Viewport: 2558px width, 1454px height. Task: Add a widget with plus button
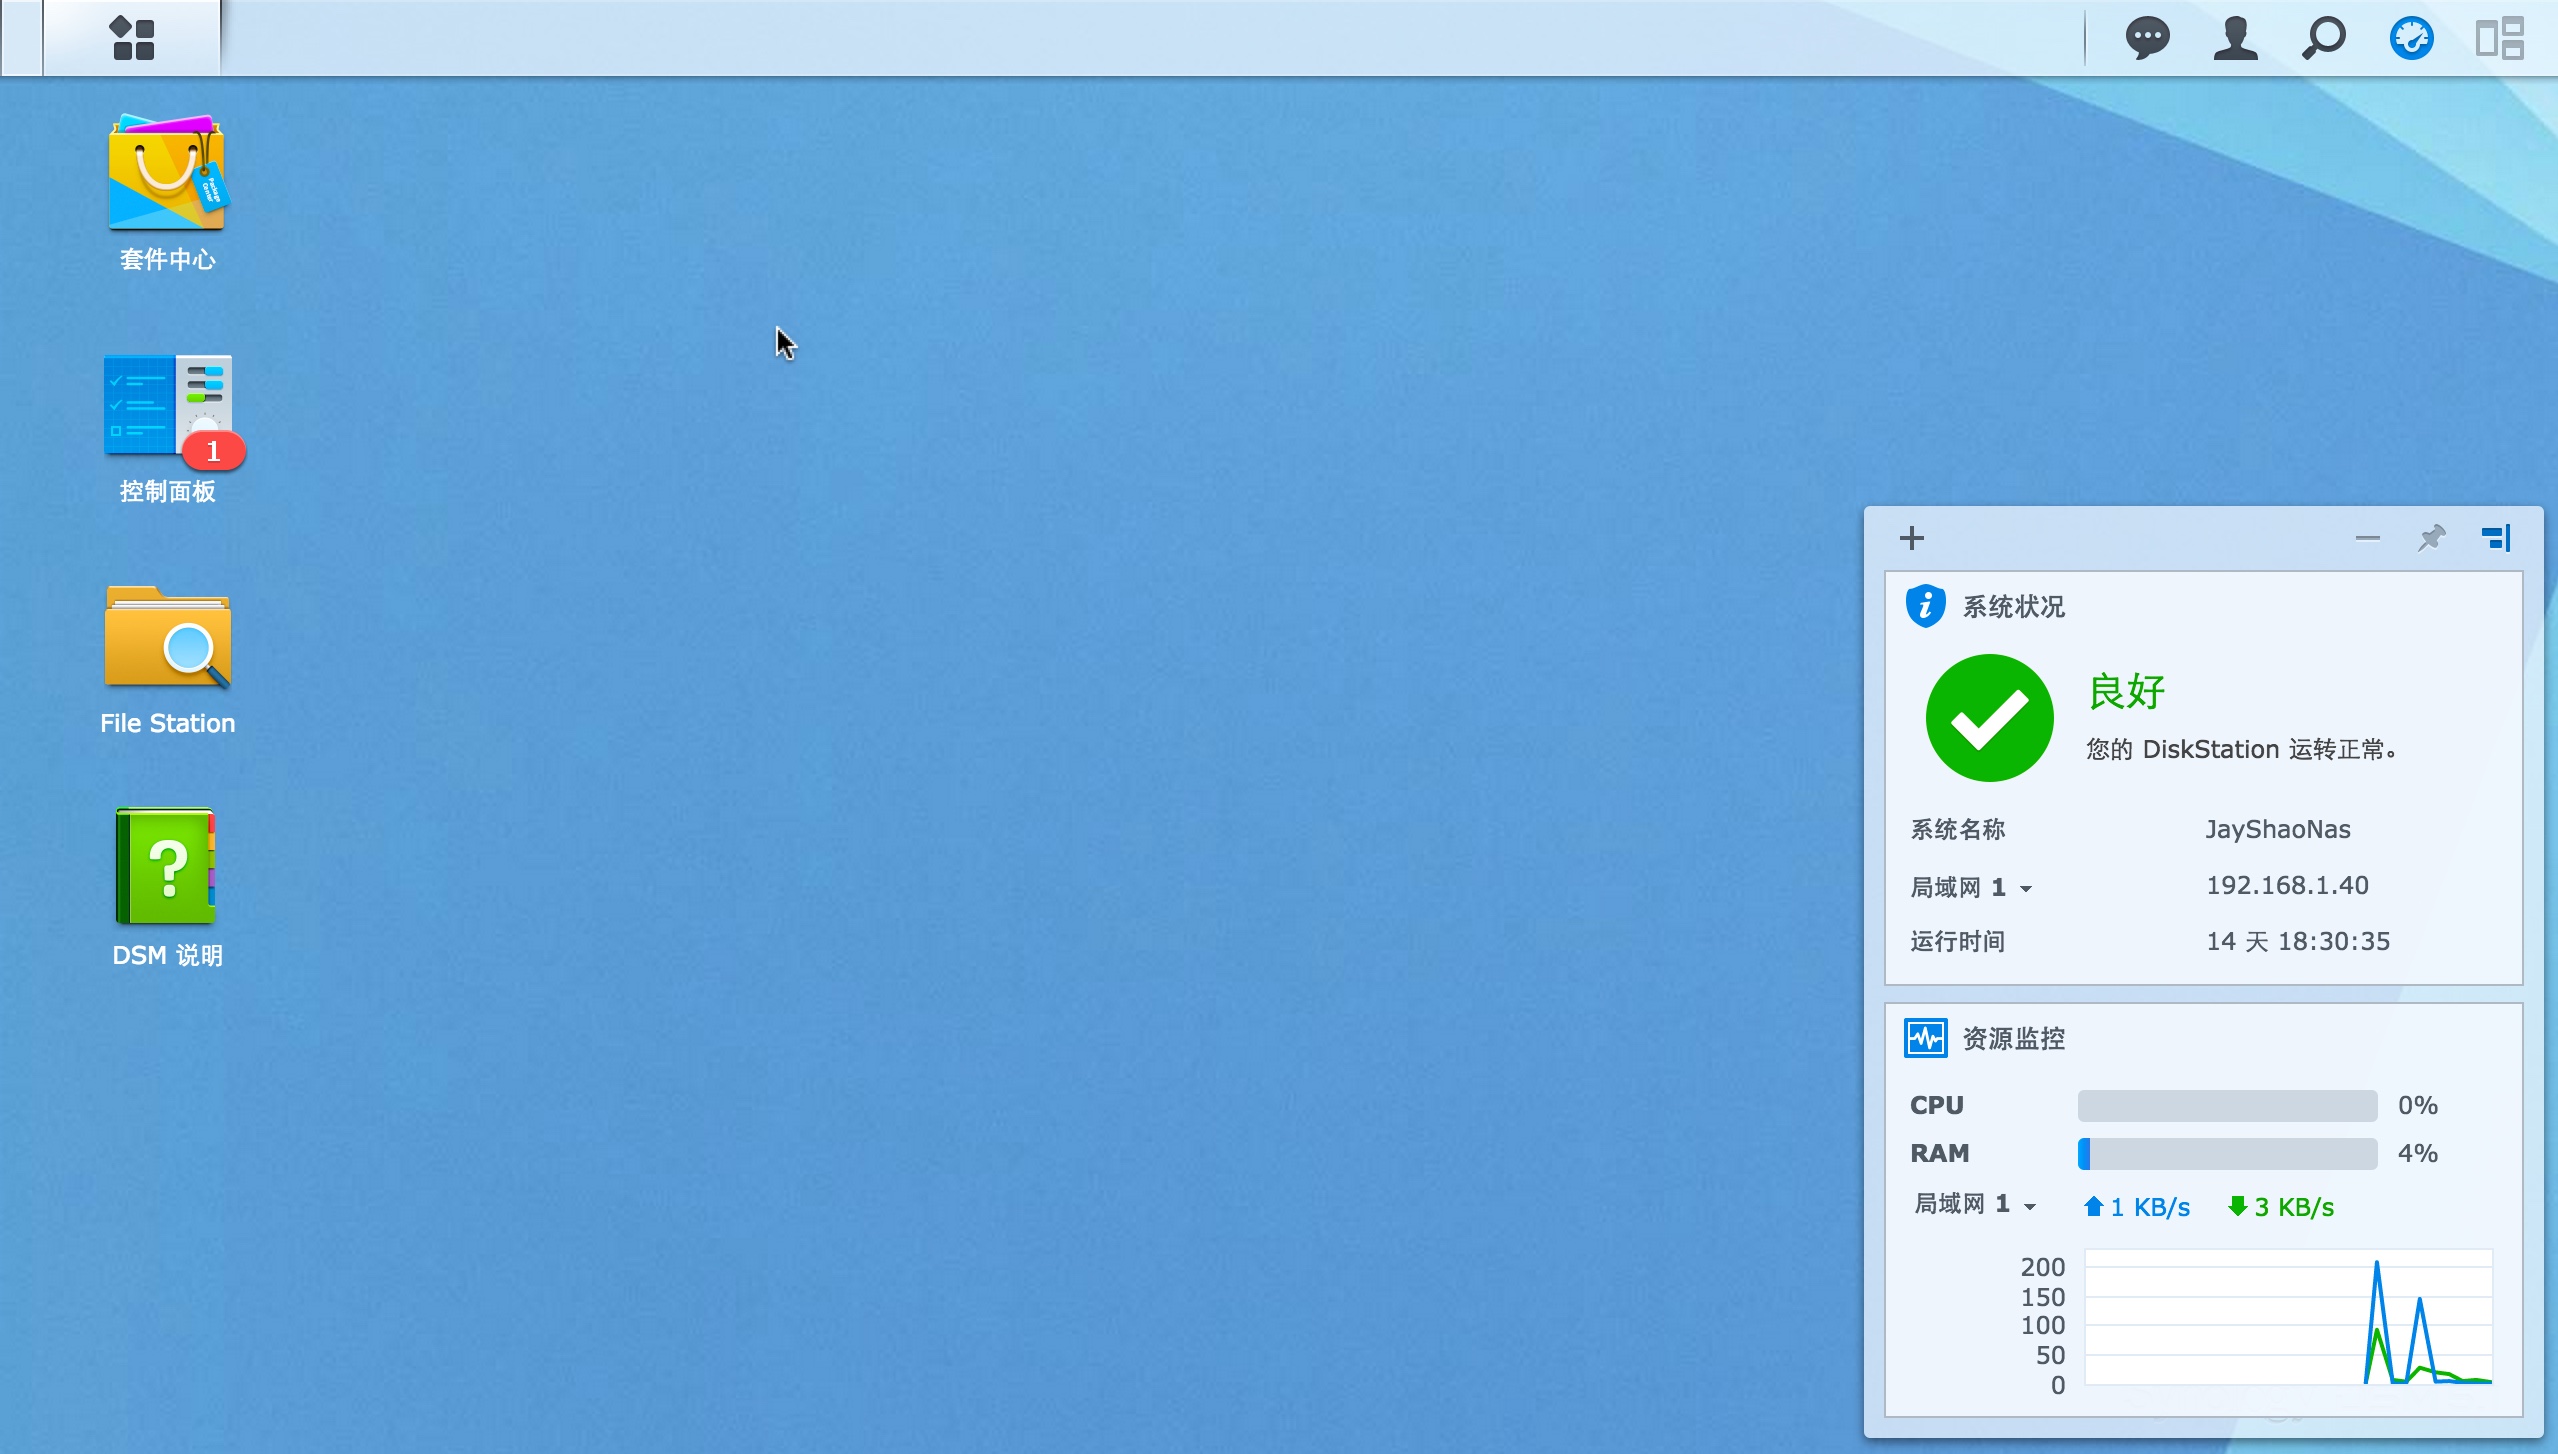1911,538
